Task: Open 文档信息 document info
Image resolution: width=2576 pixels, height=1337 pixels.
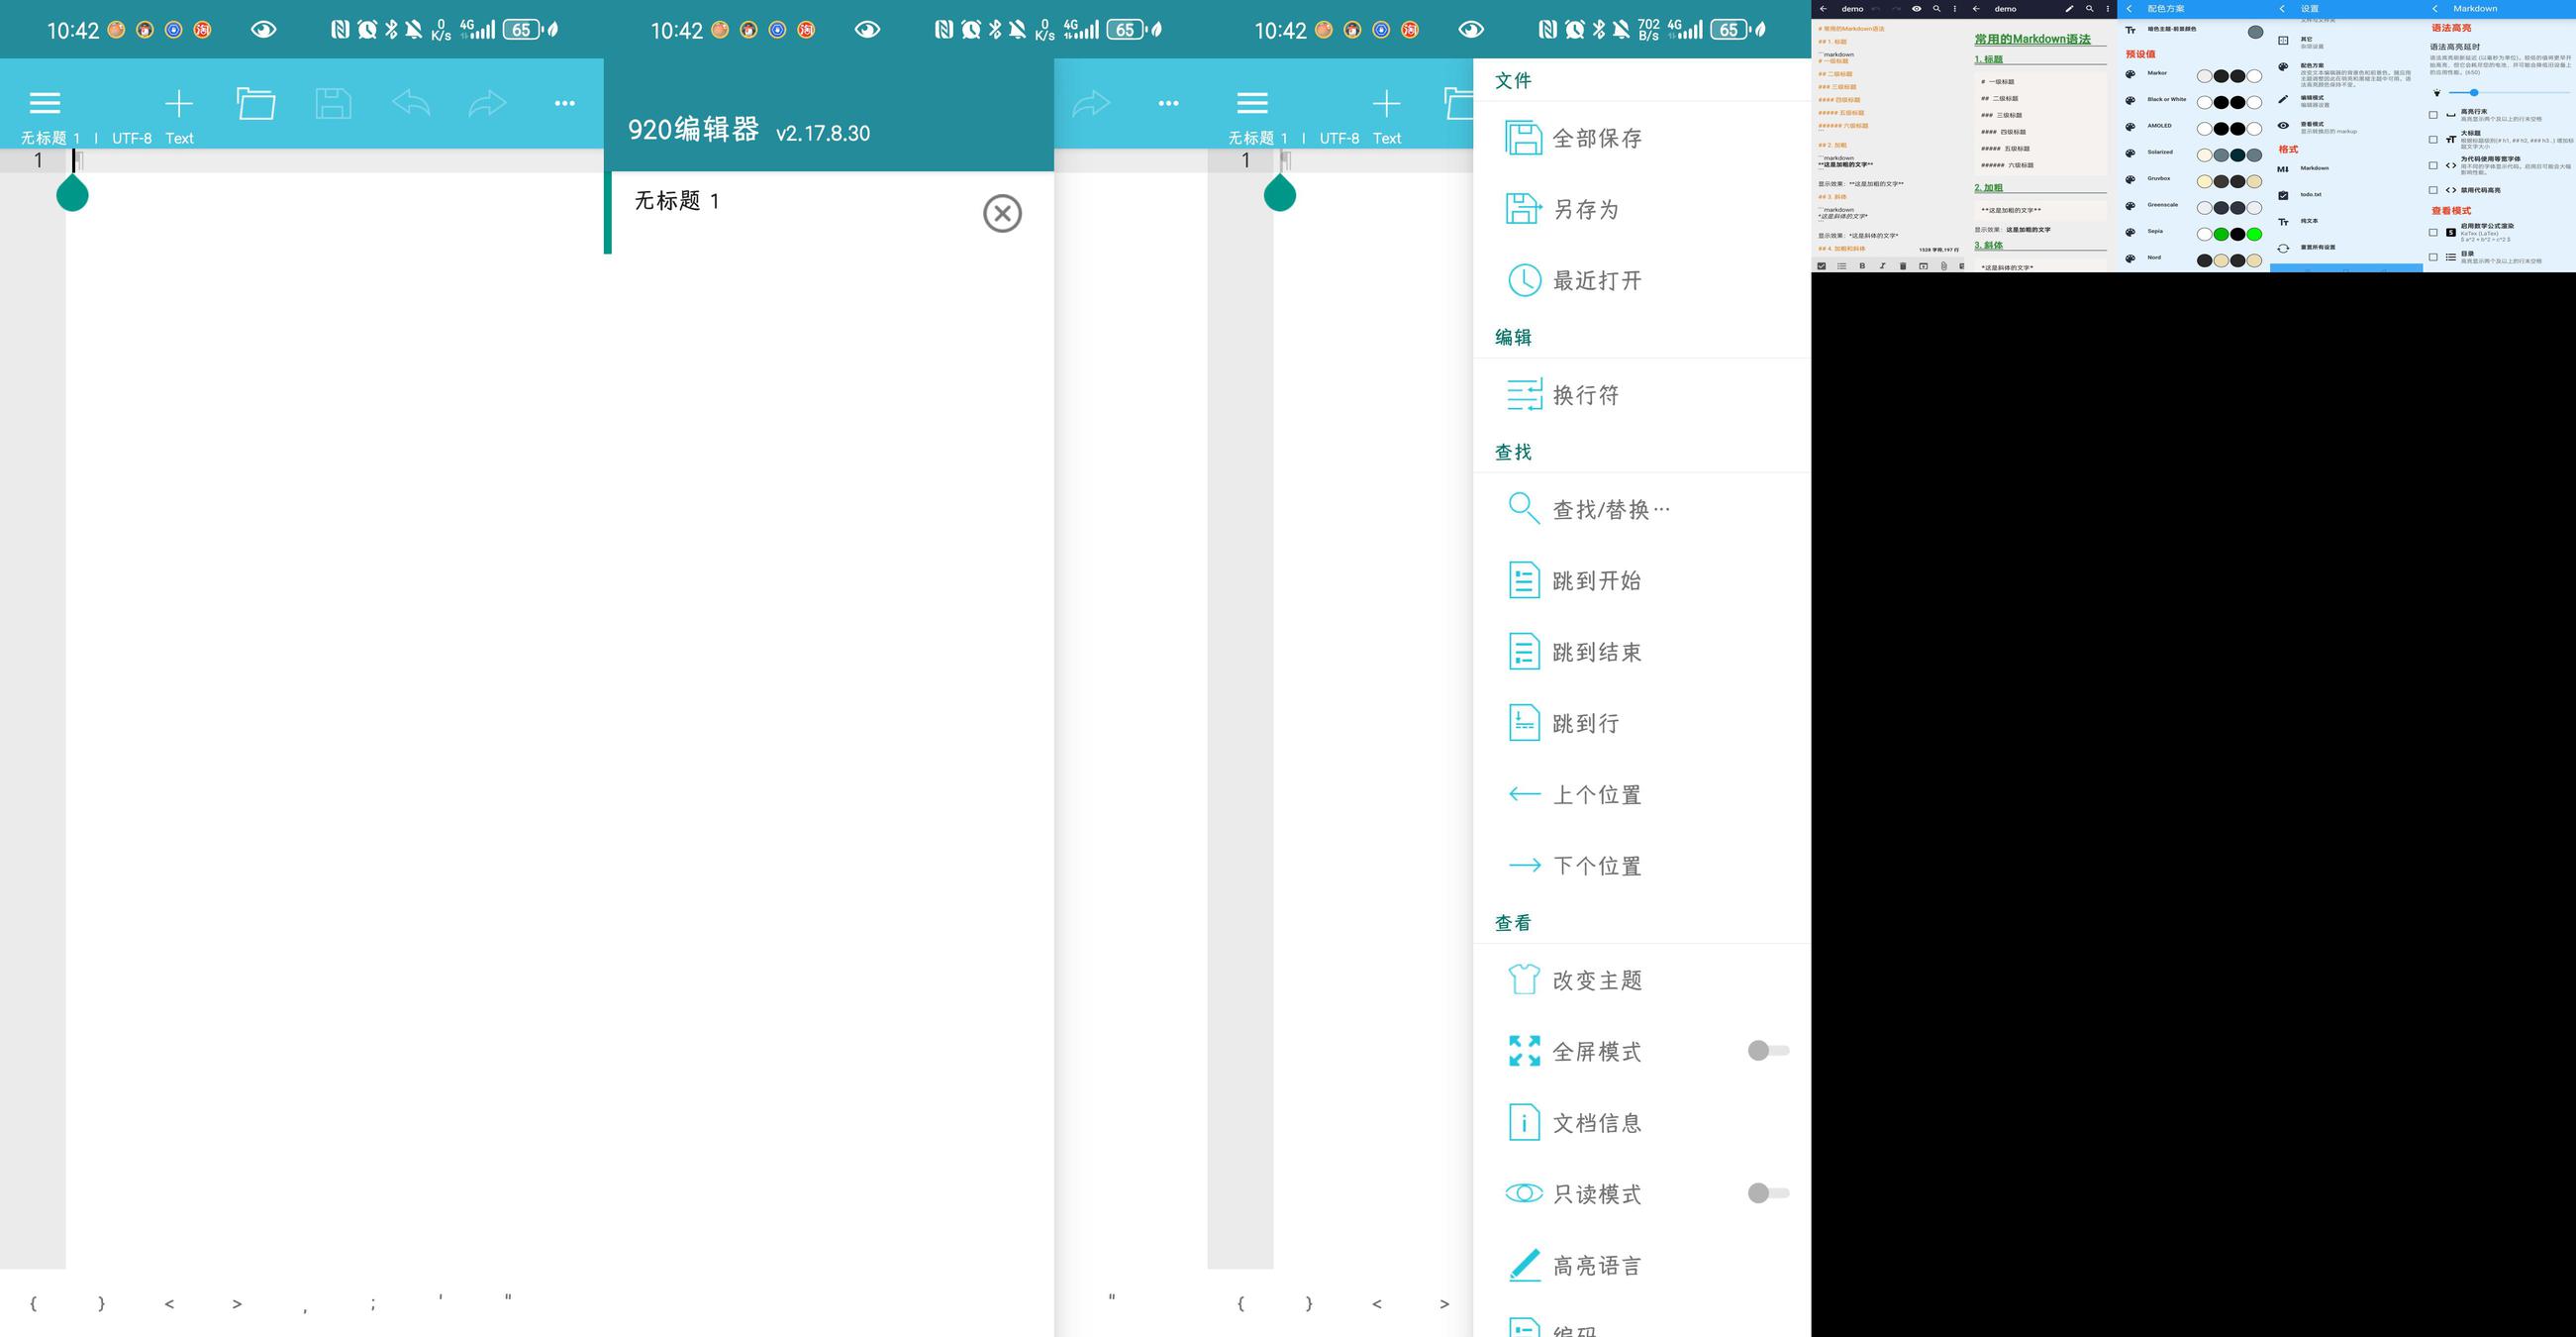Action: coord(1642,1123)
